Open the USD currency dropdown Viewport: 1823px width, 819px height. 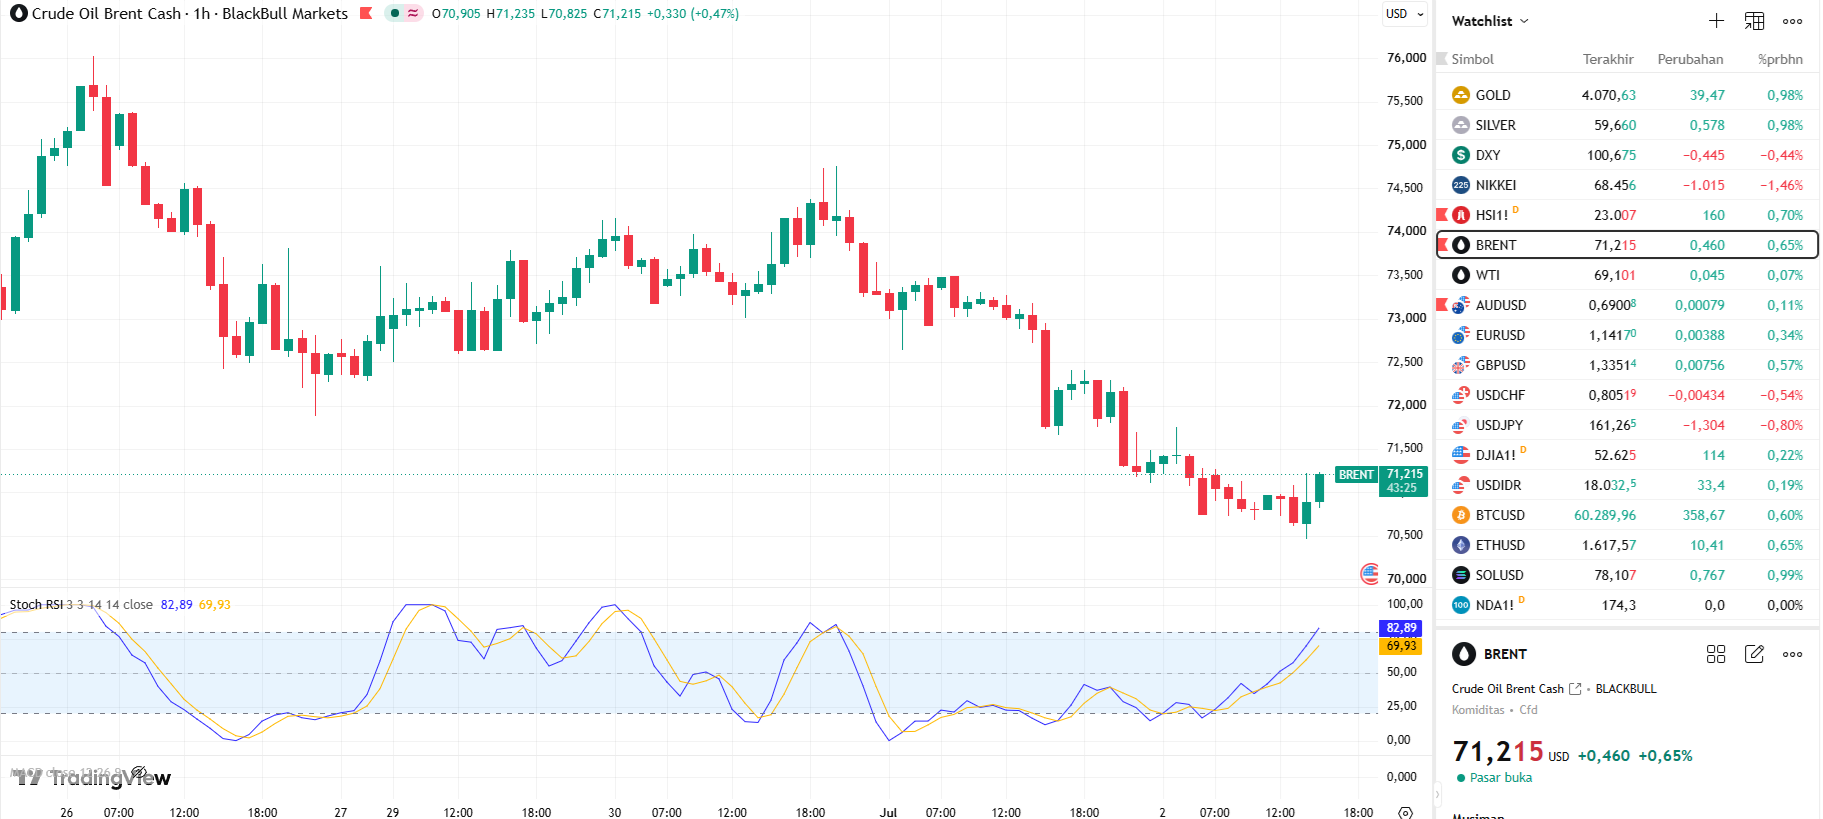pos(1405,14)
